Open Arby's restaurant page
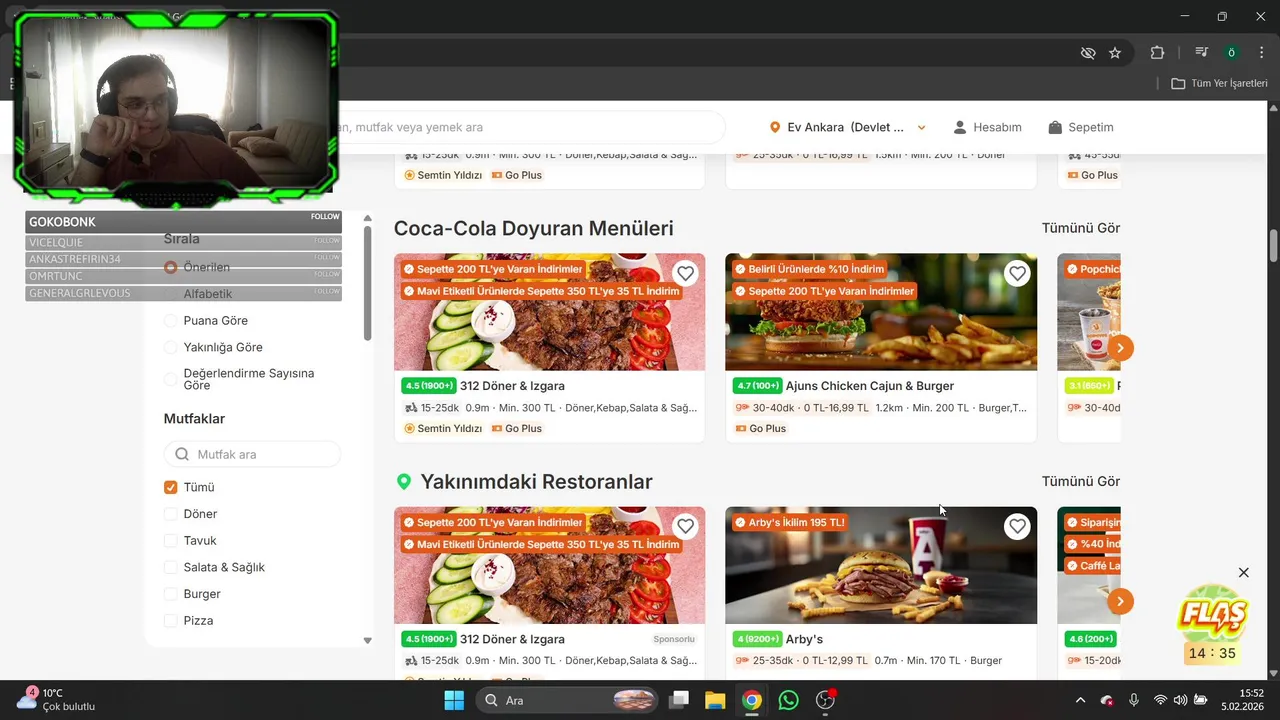 [x=804, y=639]
